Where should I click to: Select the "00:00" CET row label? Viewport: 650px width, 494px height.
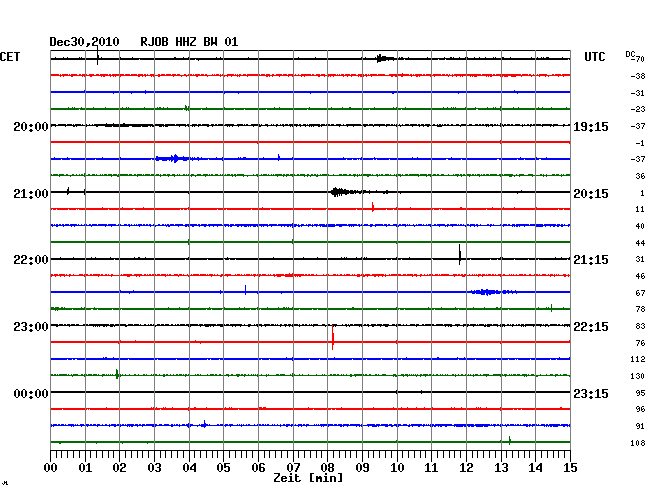pyautogui.click(x=31, y=393)
